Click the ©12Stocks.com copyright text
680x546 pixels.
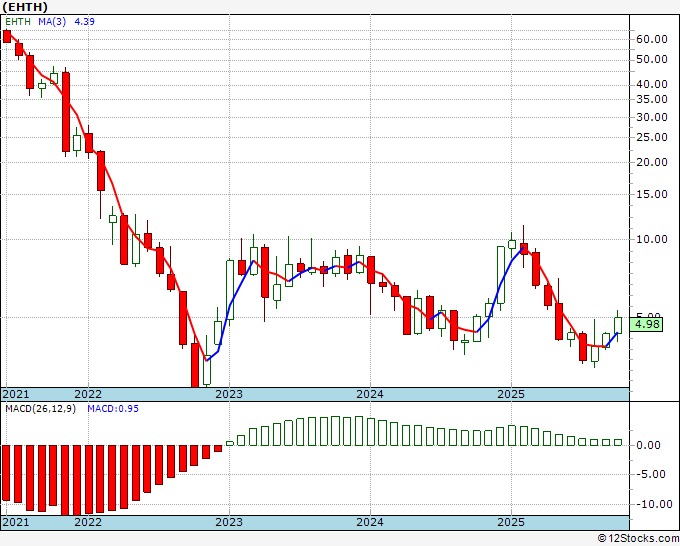point(638,539)
